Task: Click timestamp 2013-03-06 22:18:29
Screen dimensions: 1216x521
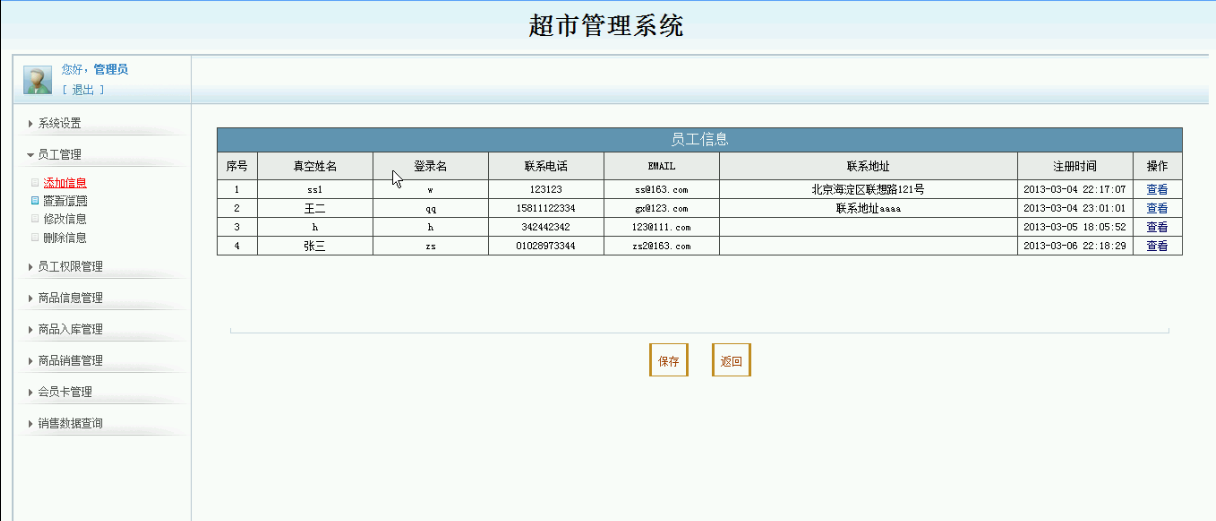Action: coord(1075,246)
